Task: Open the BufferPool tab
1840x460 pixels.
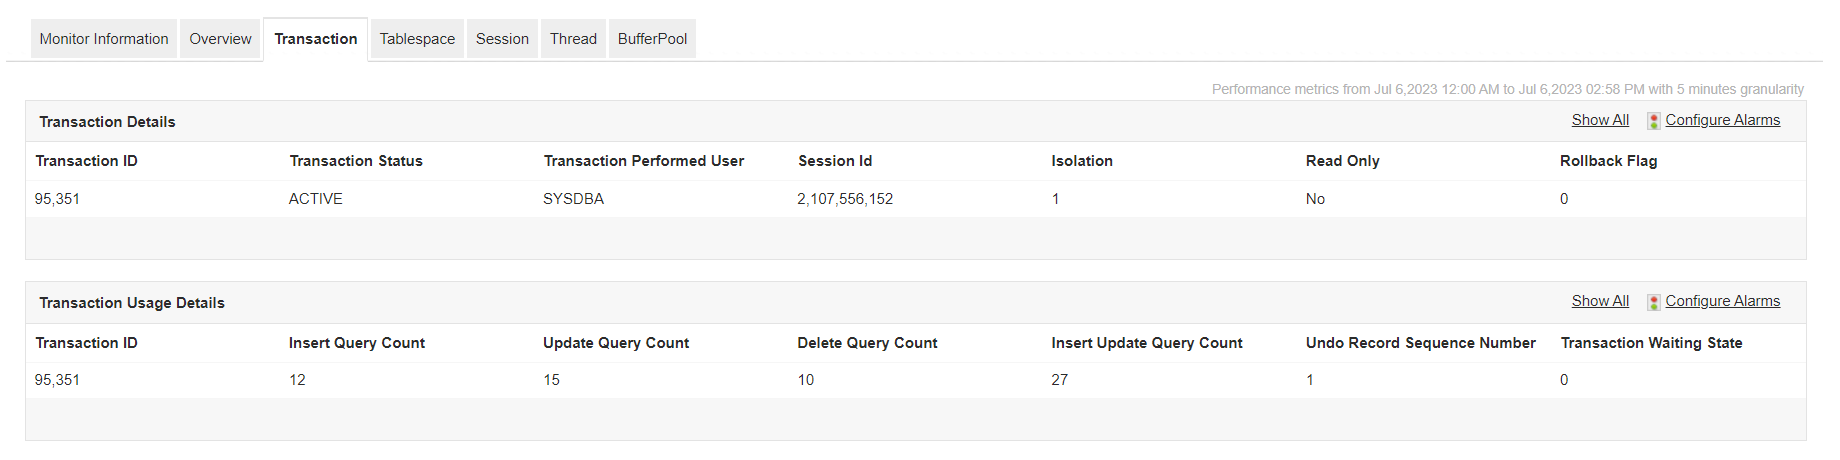Action: pyautogui.click(x=652, y=39)
